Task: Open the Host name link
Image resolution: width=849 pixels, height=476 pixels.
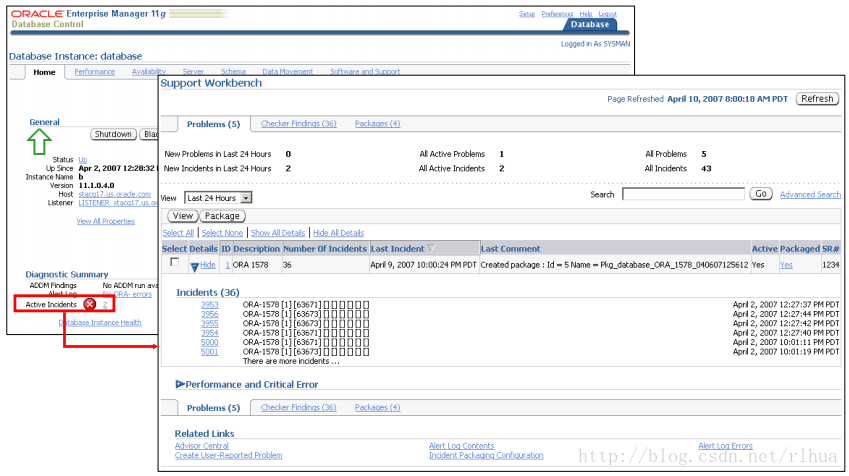Action: coord(115,194)
